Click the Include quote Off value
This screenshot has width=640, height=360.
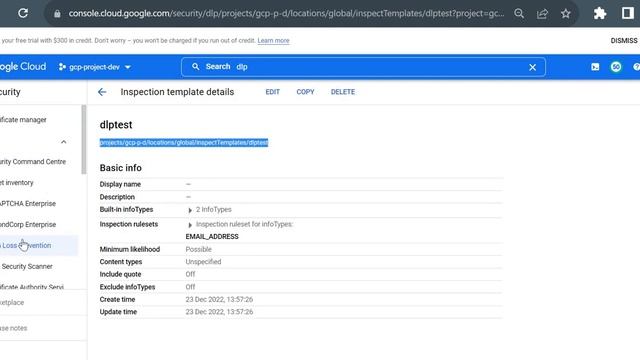click(x=190, y=274)
